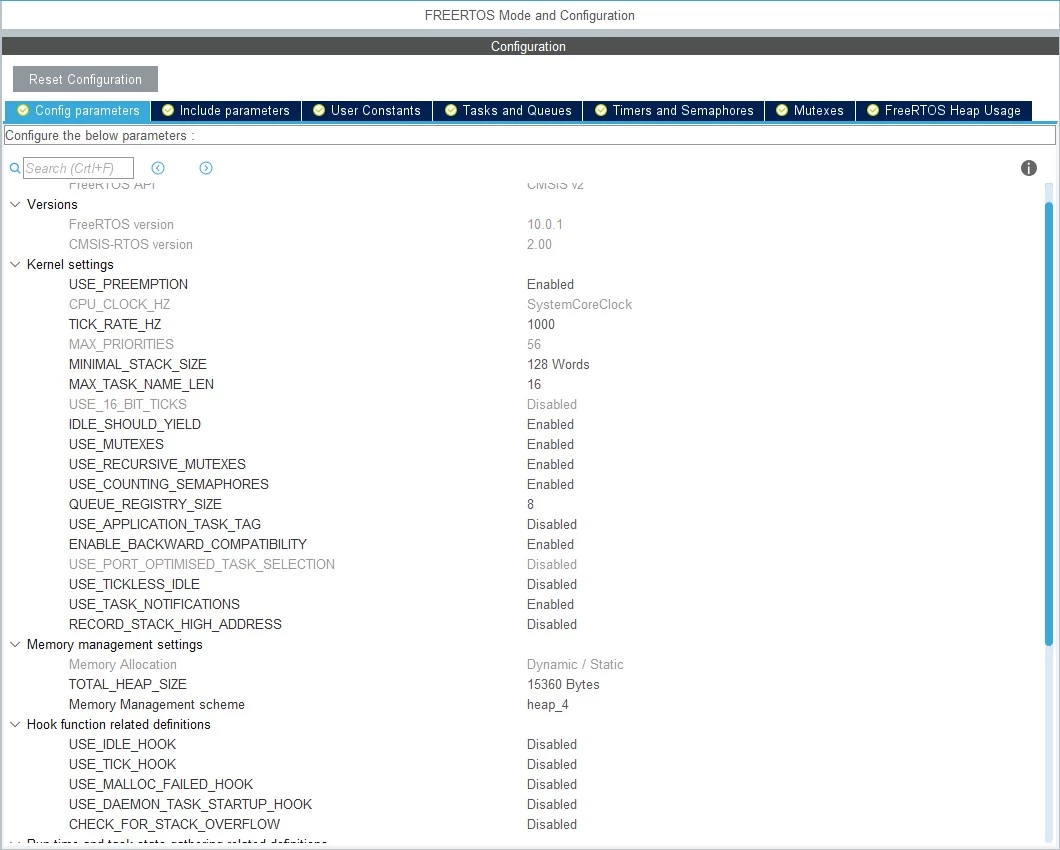Change USE_PREEMPTION Enabled value

550,285
